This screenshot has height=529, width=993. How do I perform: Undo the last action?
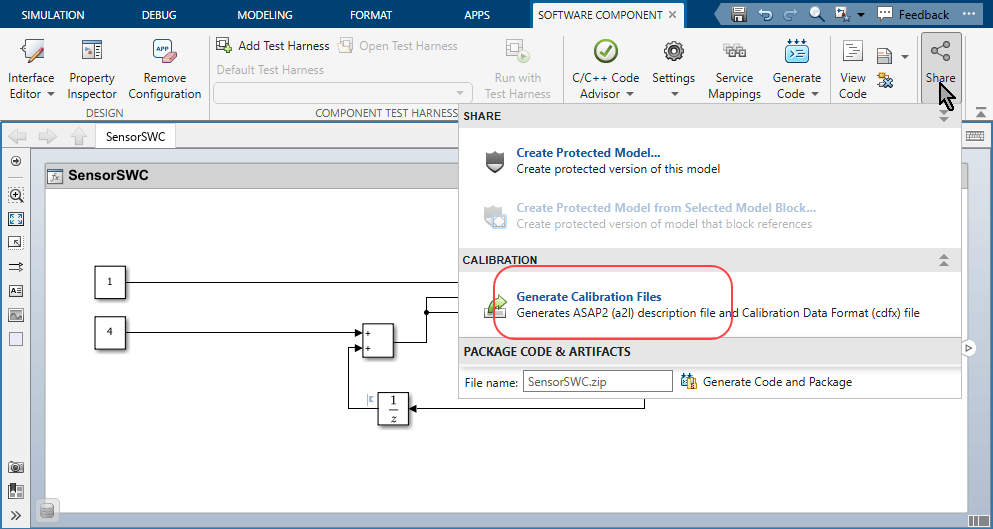[765, 15]
